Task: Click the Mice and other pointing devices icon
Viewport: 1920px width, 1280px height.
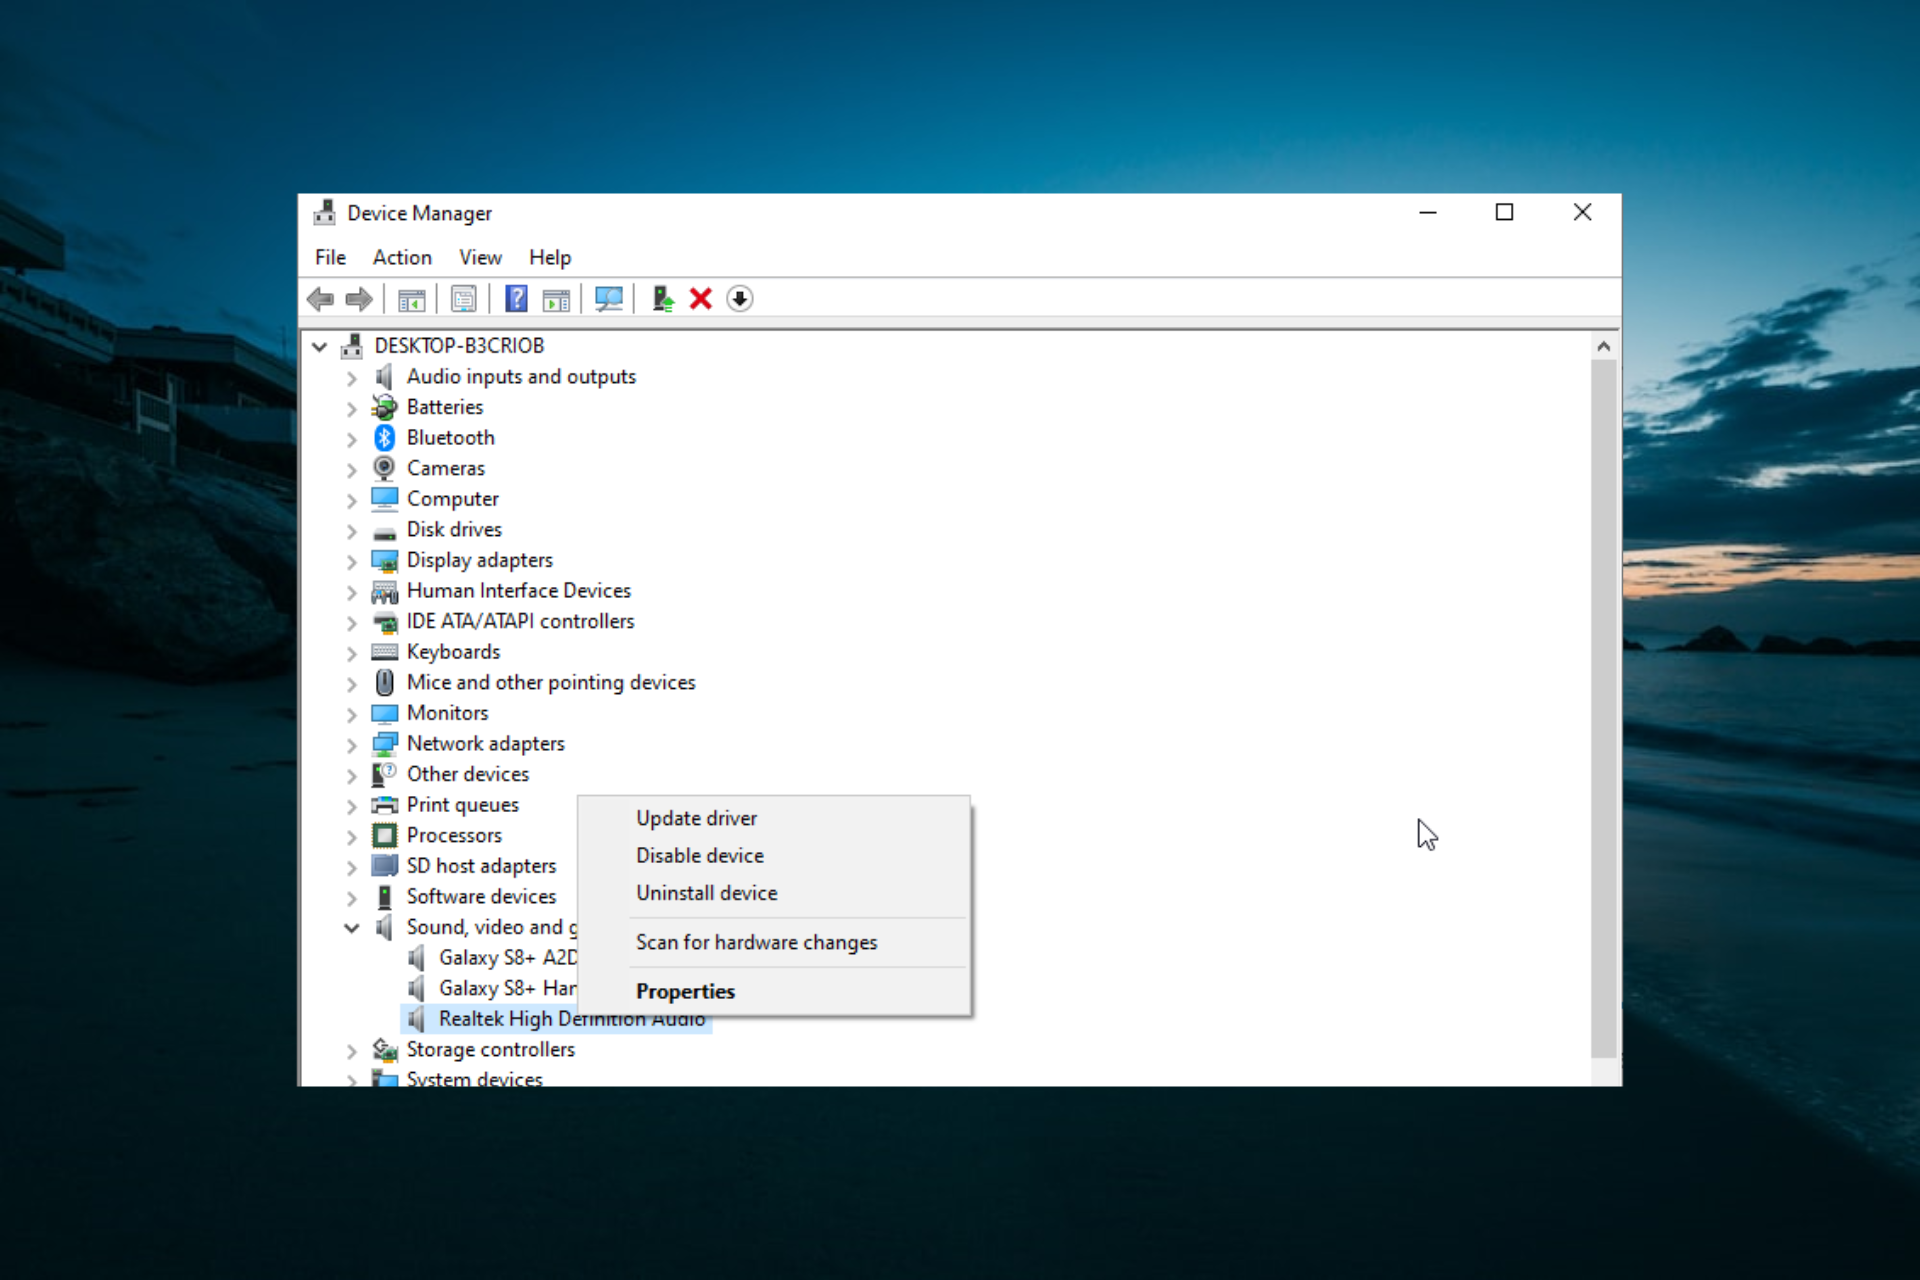Action: 384,682
